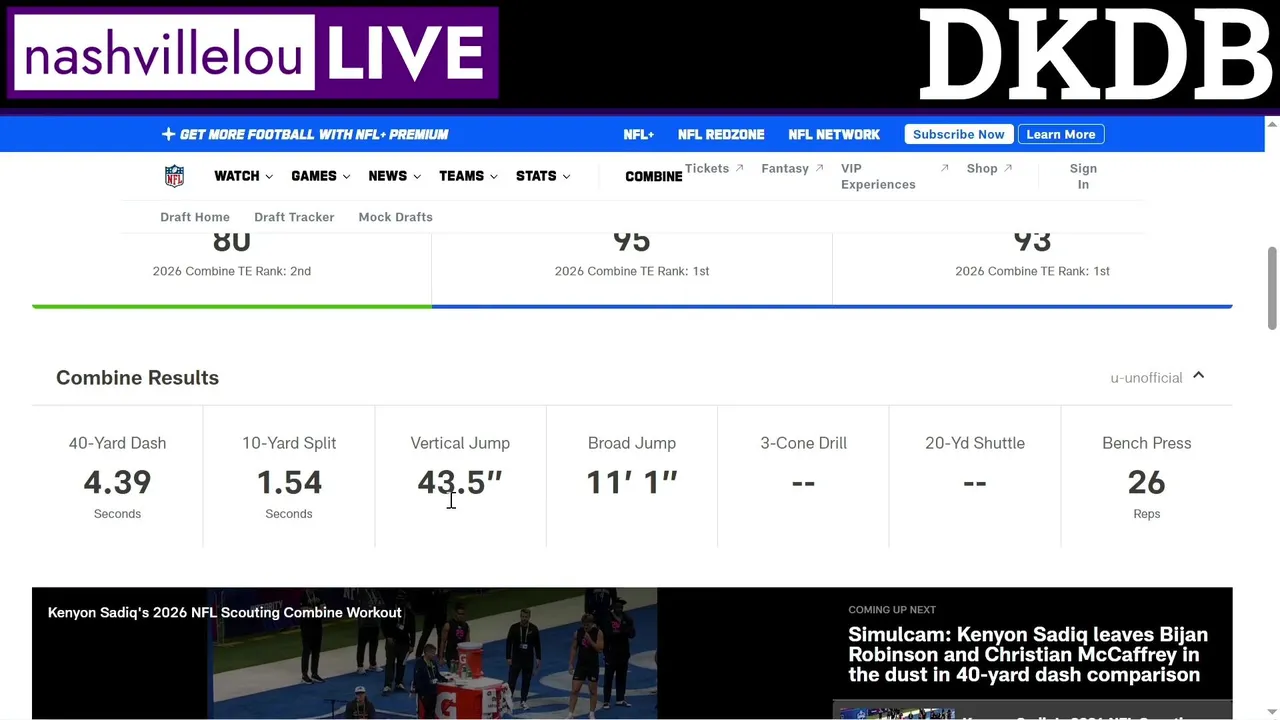Select the card ranked 2026 Combine TE 2nd
The image size is (1280, 720).
(232, 268)
